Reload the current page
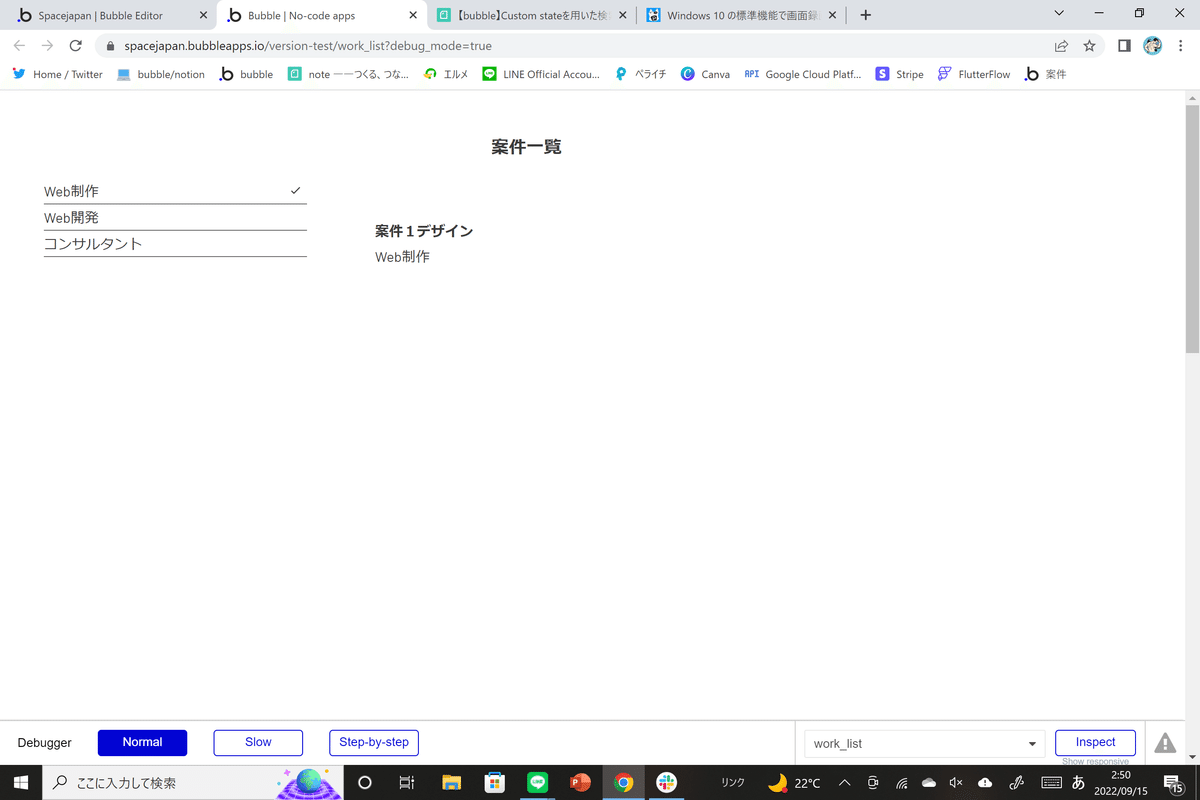The height and width of the screenshot is (800, 1200). click(75, 46)
